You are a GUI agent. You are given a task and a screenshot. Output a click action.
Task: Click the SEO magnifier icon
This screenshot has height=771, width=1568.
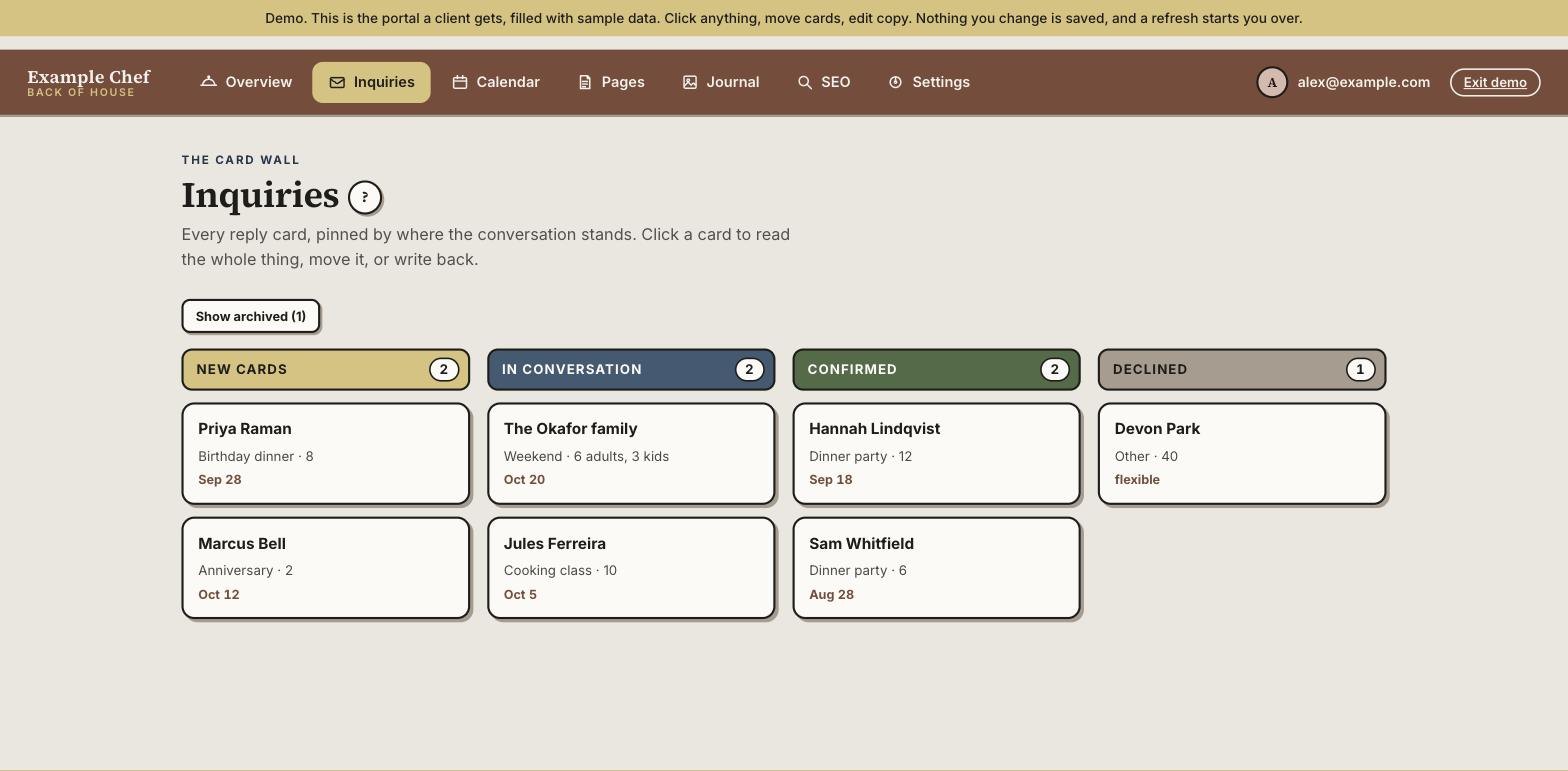[x=805, y=82]
